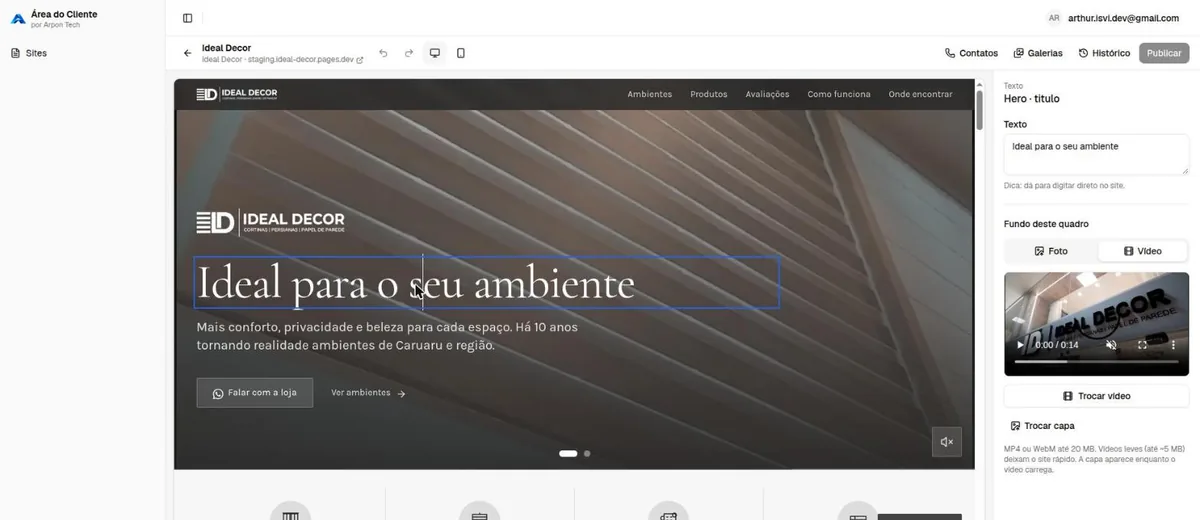This screenshot has width=1200, height=520.
Task: Go to Ambientes in the site nav
Action: [650, 94]
